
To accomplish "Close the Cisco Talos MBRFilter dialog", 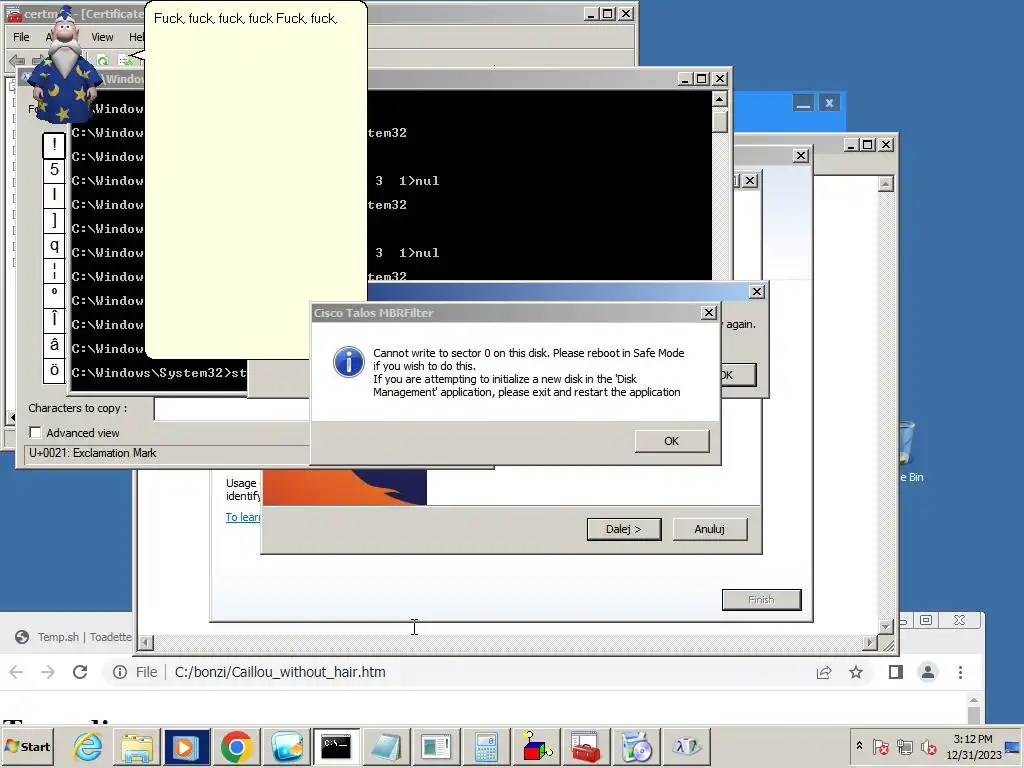I will [x=709, y=313].
